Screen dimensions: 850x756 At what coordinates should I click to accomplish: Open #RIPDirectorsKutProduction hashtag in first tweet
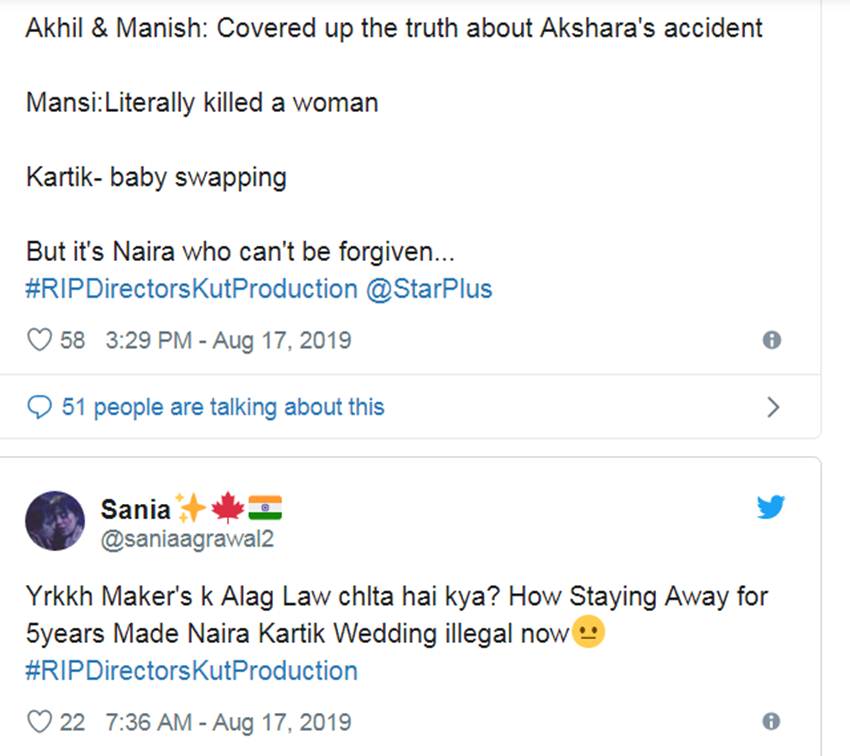[191, 289]
